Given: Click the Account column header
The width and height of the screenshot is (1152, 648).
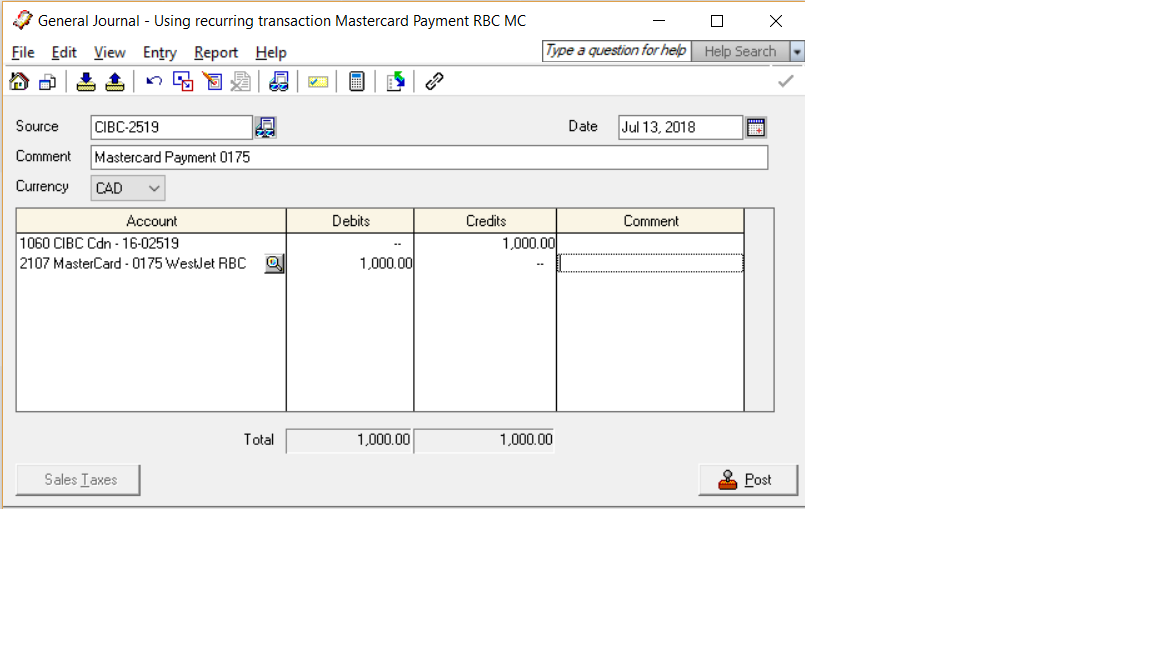Looking at the screenshot, I should click(x=151, y=221).
